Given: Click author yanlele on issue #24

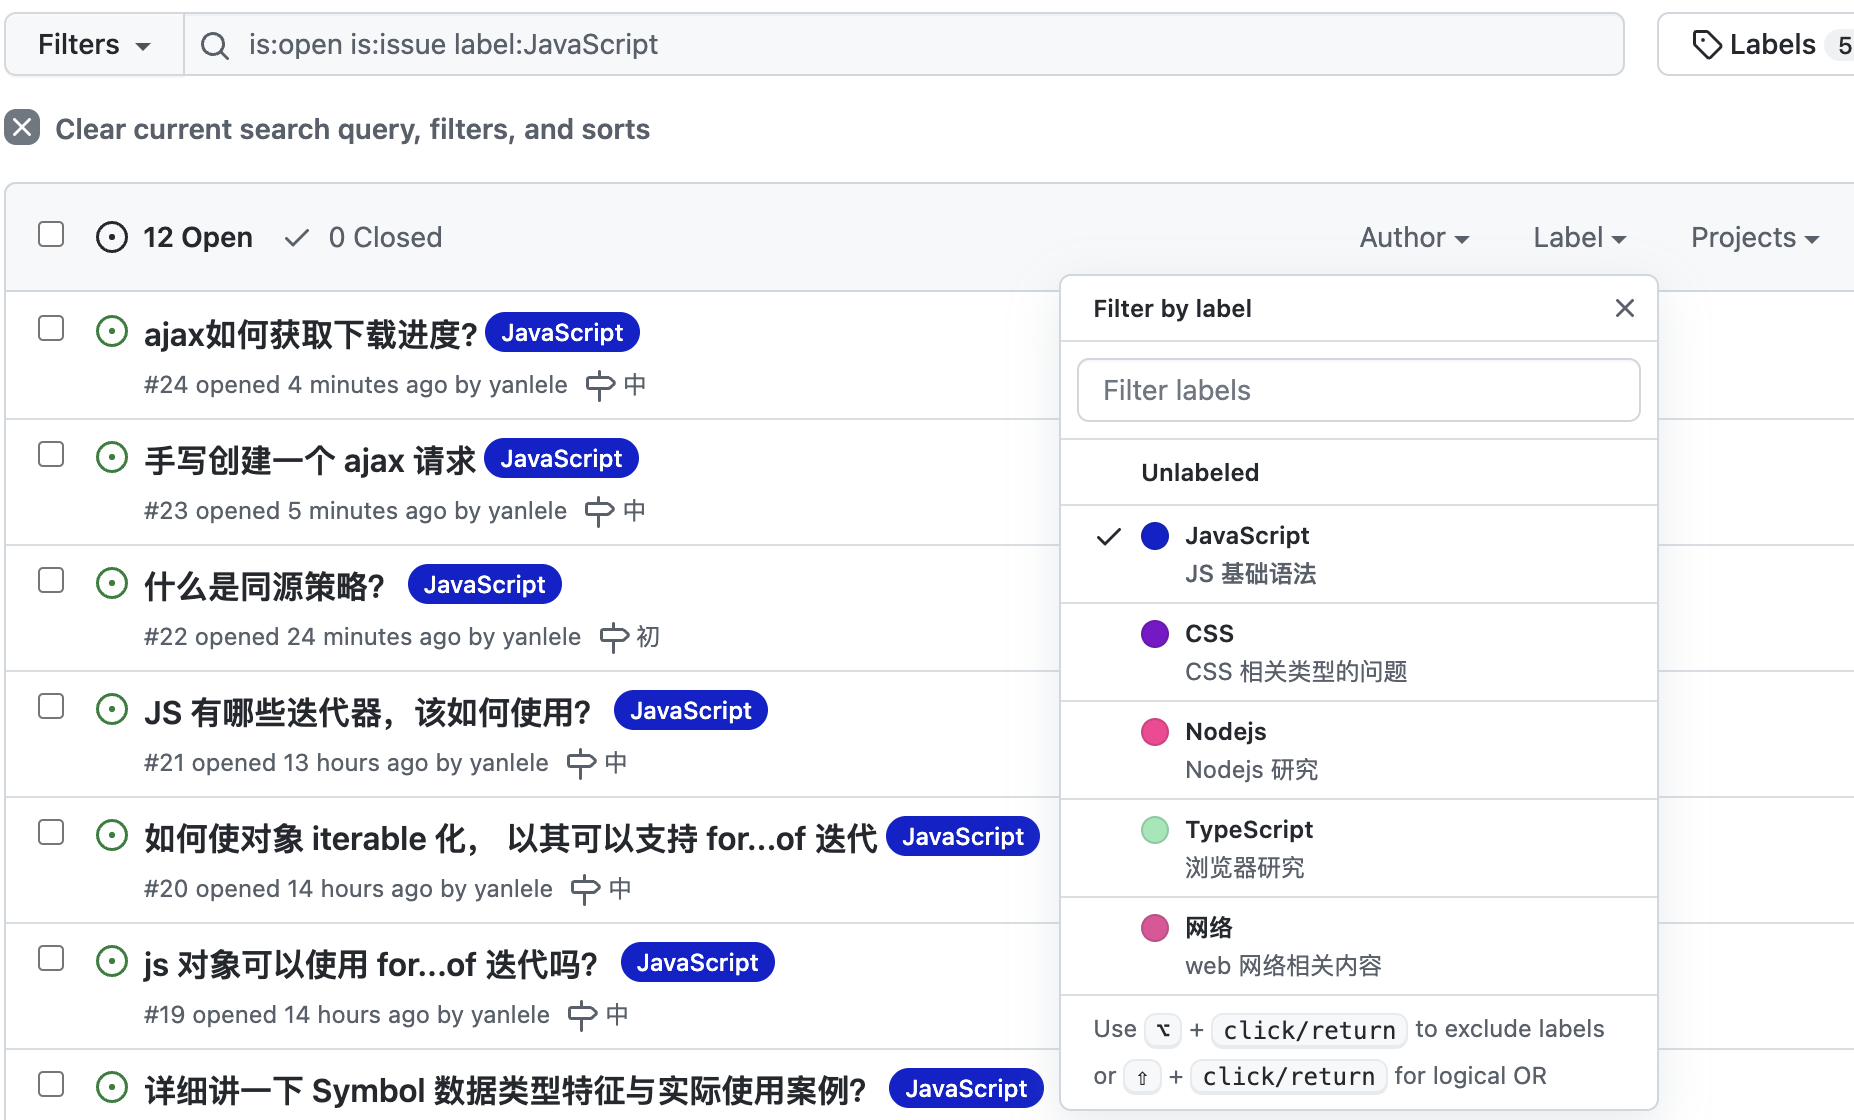Looking at the screenshot, I should pyautogui.click(x=527, y=385).
